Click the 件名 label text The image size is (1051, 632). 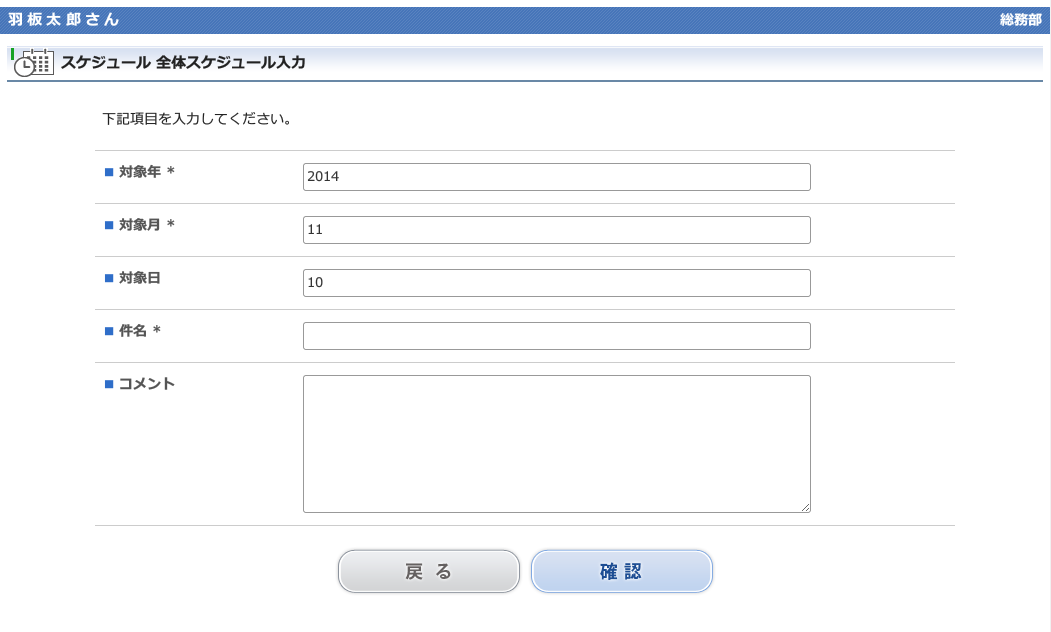(x=133, y=331)
